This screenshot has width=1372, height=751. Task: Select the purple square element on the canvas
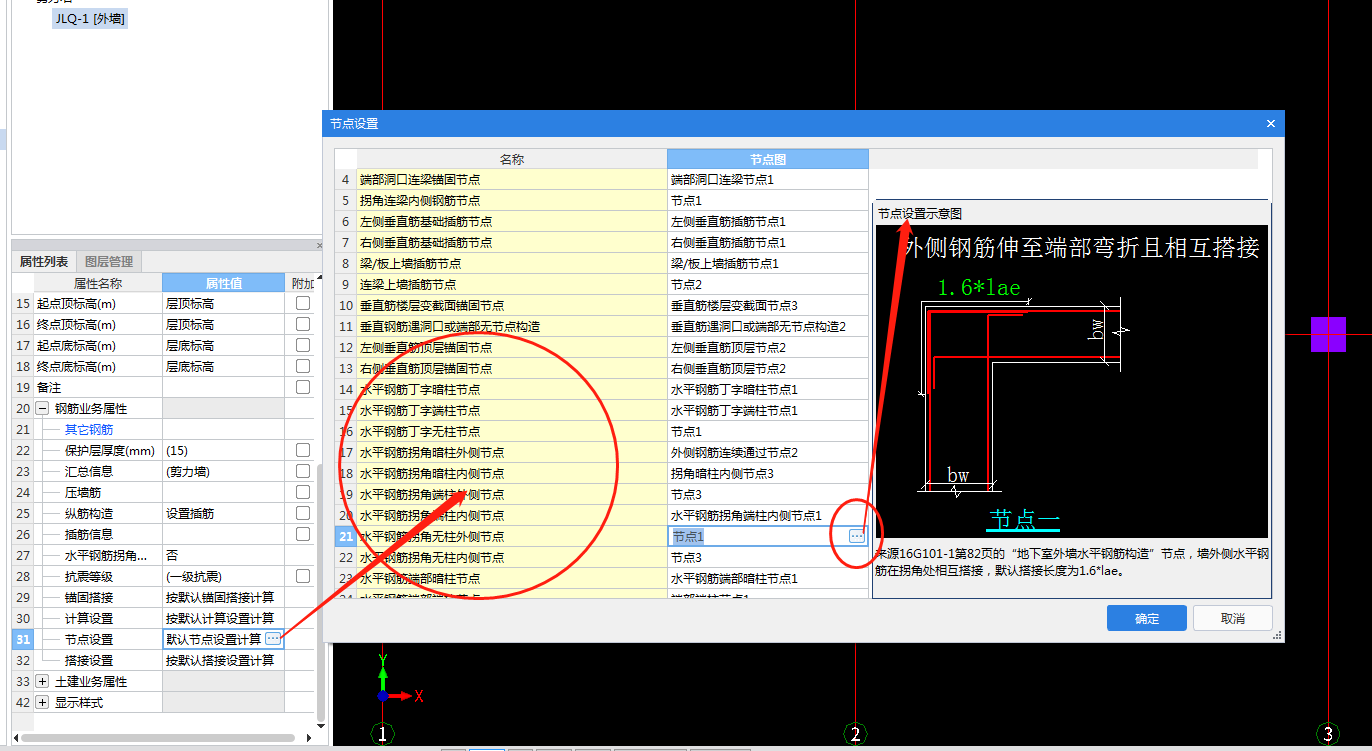pyautogui.click(x=1328, y=334)
